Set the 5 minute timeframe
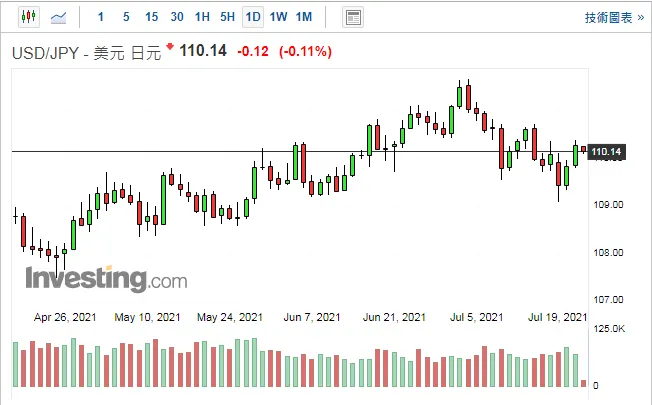This screenshot has width=652, height=405. [x=126, y=17]
